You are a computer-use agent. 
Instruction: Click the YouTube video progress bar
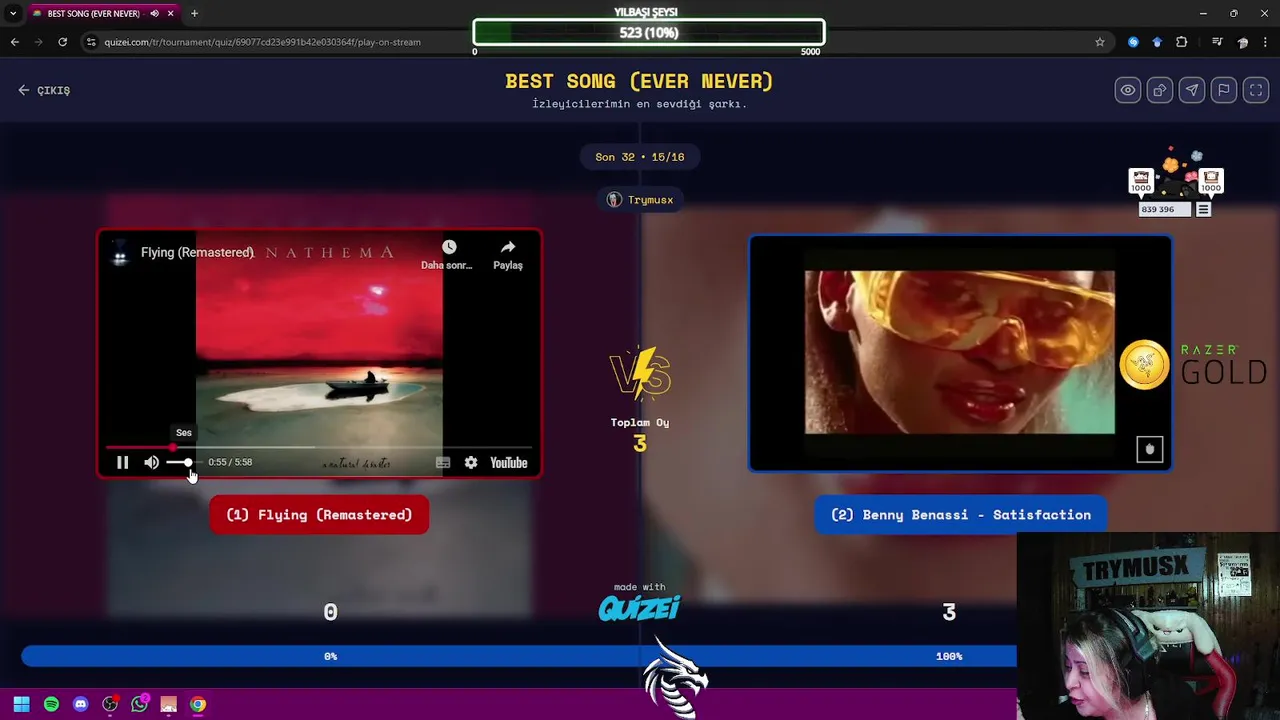(x=319, y=447)
